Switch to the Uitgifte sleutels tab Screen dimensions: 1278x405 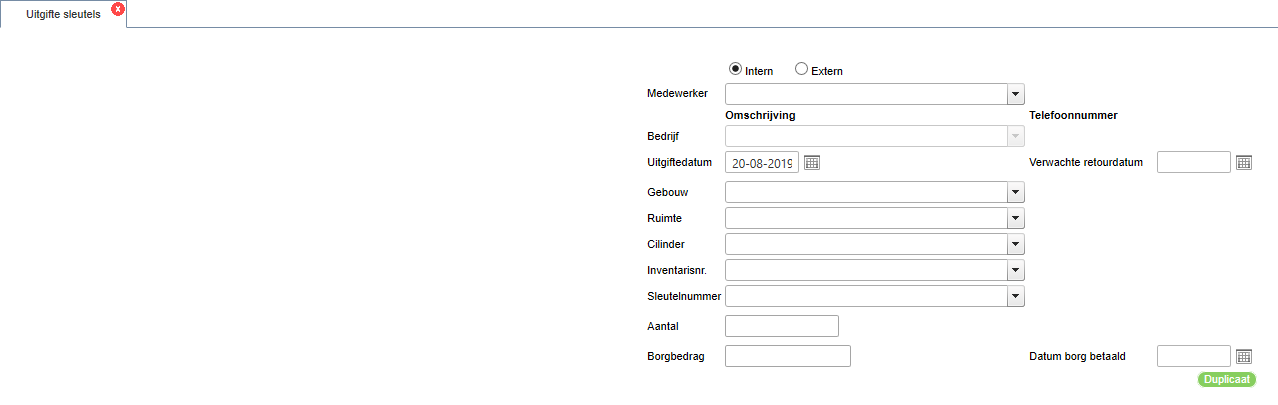tap(63, 15)
